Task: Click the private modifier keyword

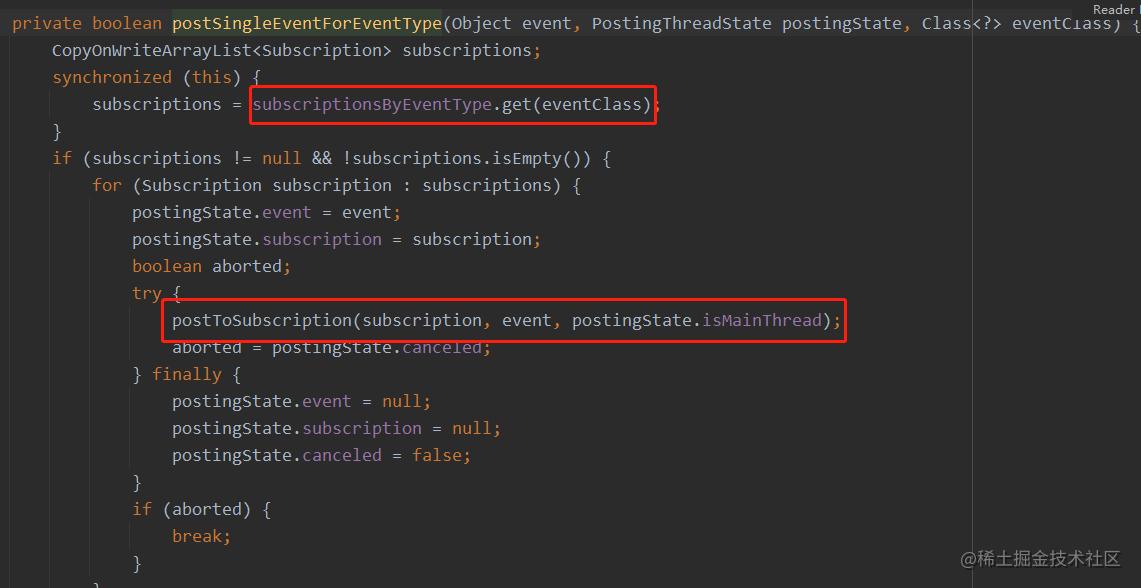Action: (x=47, y=23)
